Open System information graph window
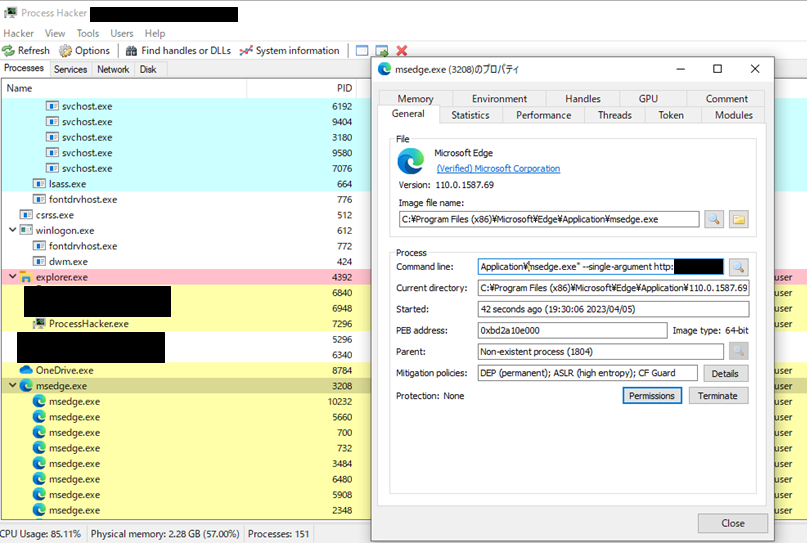The image size is (807, 543). pos(289,51)
